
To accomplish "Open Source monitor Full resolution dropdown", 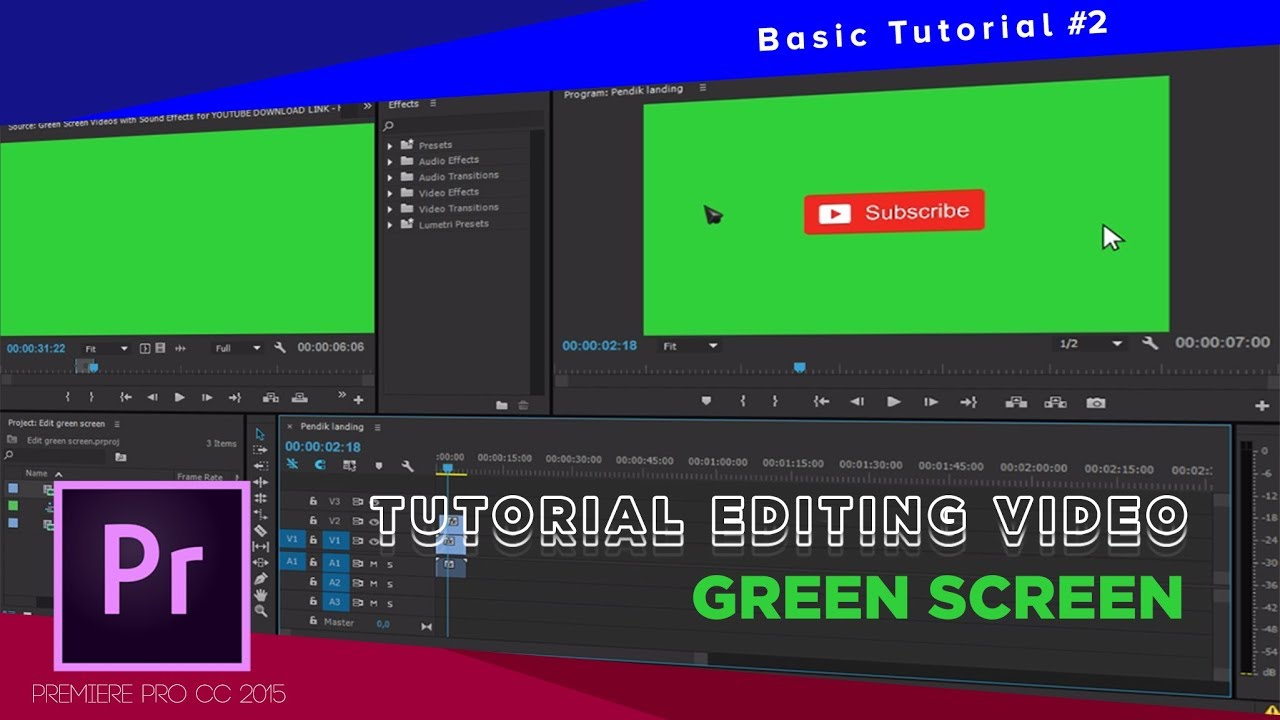I will coord(238,348).
